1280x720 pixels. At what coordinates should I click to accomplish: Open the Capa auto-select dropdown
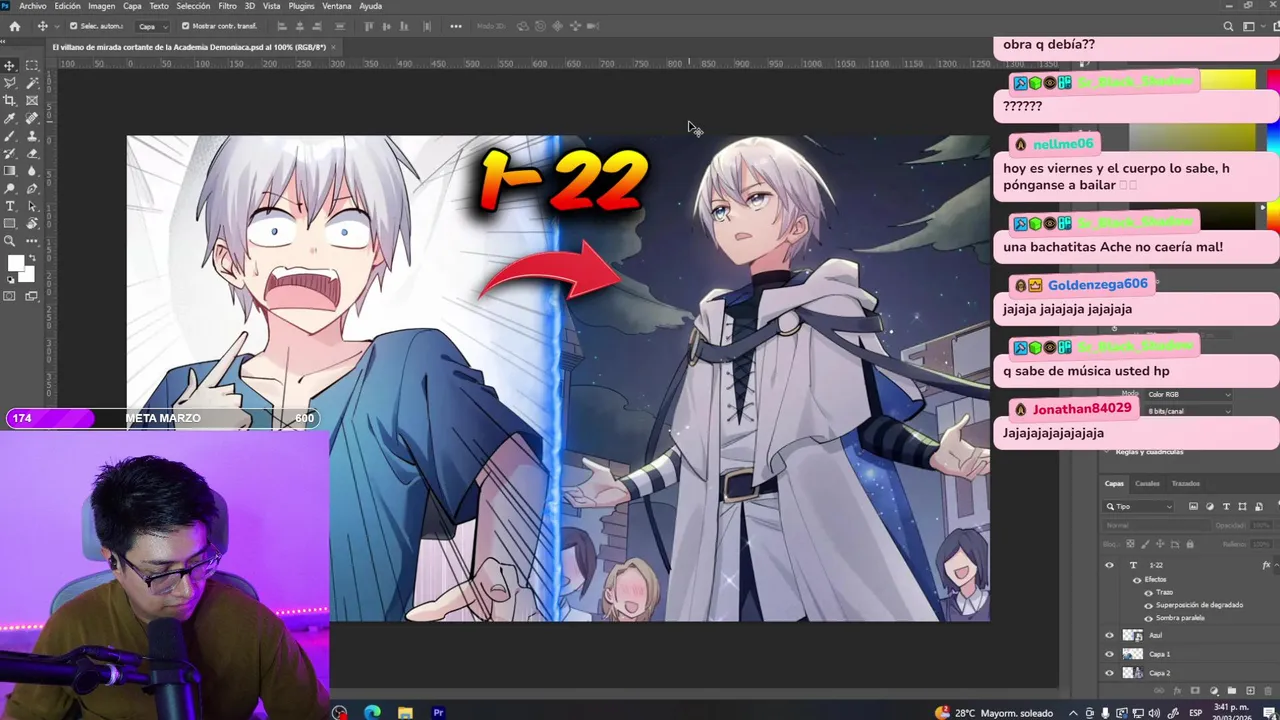pos(151,26)
